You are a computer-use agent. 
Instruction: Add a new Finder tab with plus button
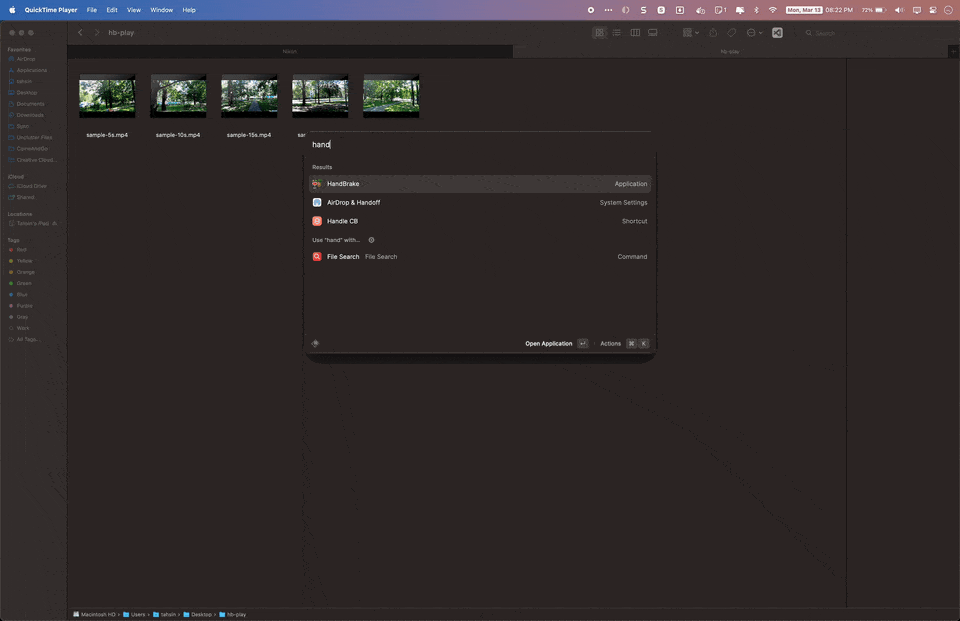point(953,51)
